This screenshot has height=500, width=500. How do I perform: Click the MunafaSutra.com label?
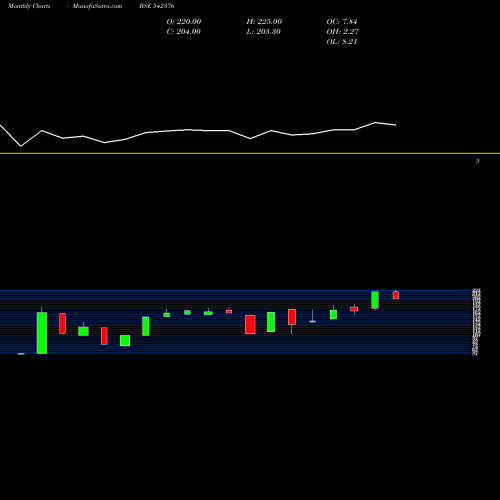(x=97, y=6)
